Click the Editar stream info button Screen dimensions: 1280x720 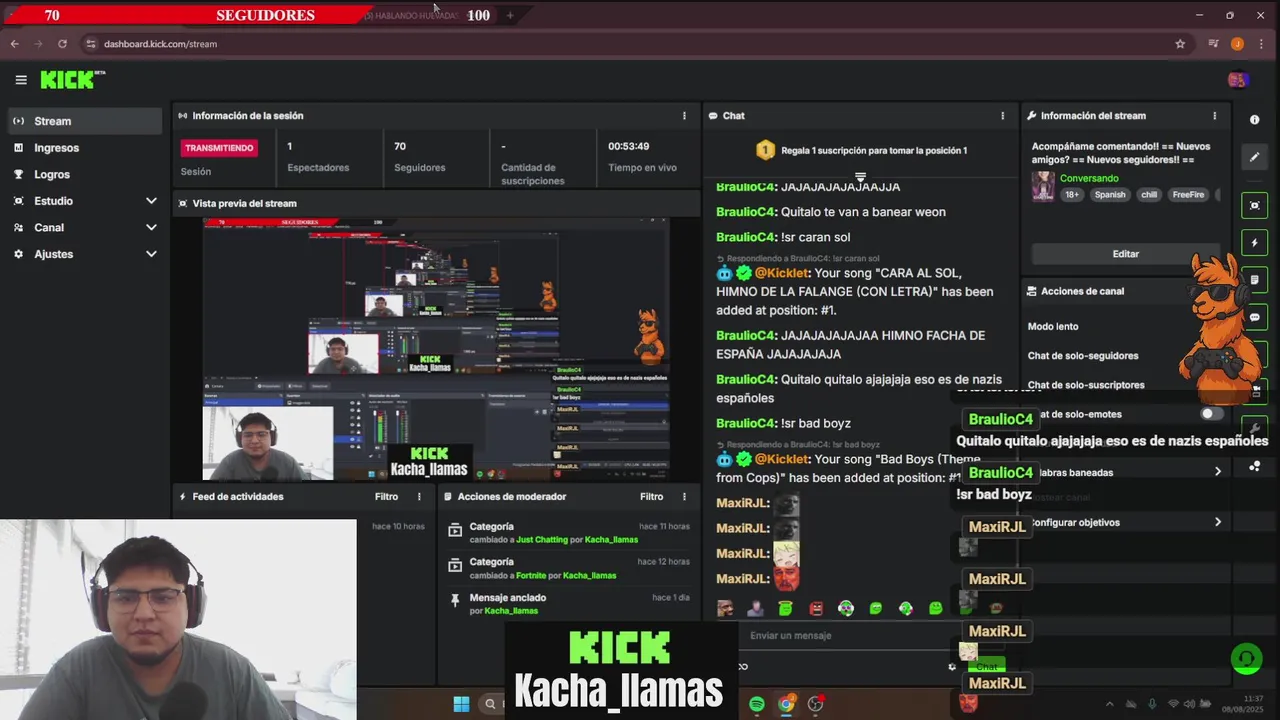1125,254
